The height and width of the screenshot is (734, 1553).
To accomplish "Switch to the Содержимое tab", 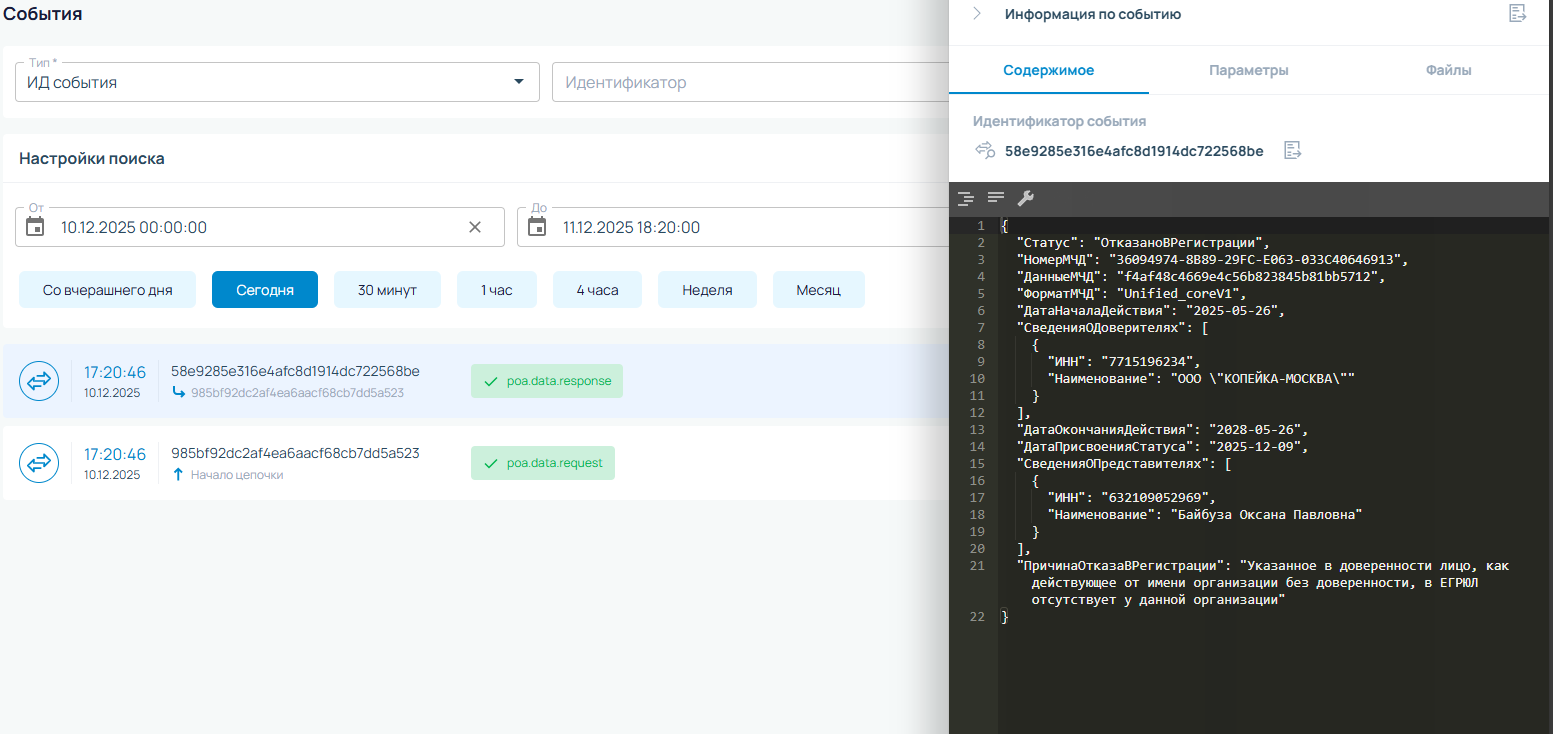I will (1049, 70).
